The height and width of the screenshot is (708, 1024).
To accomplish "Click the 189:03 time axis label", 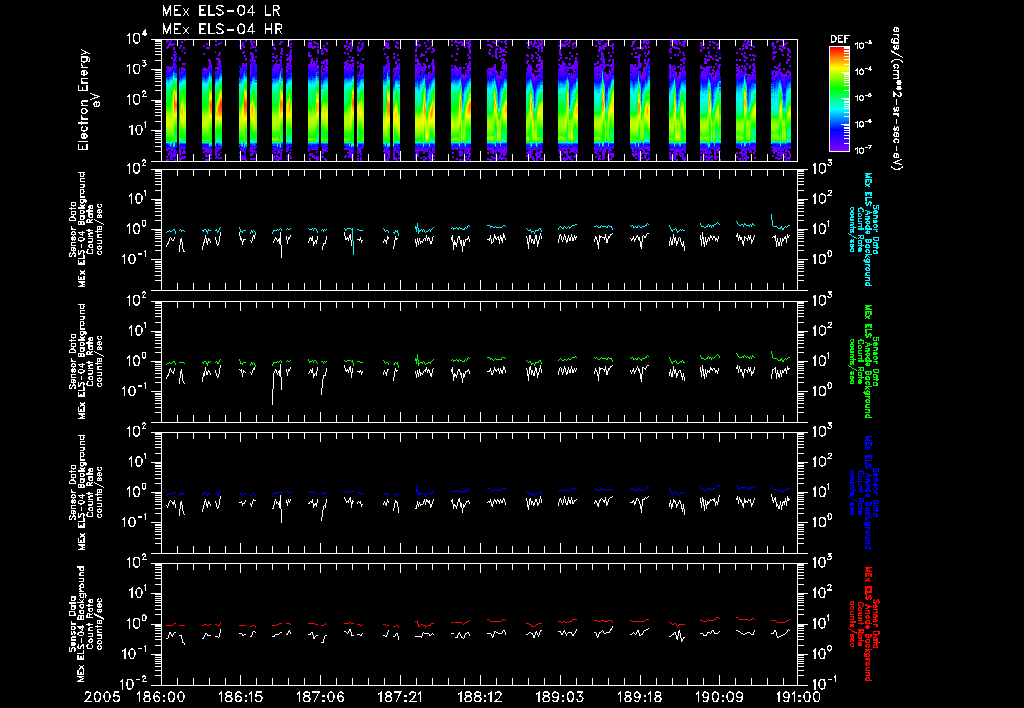I will click(x=558, y=698).
